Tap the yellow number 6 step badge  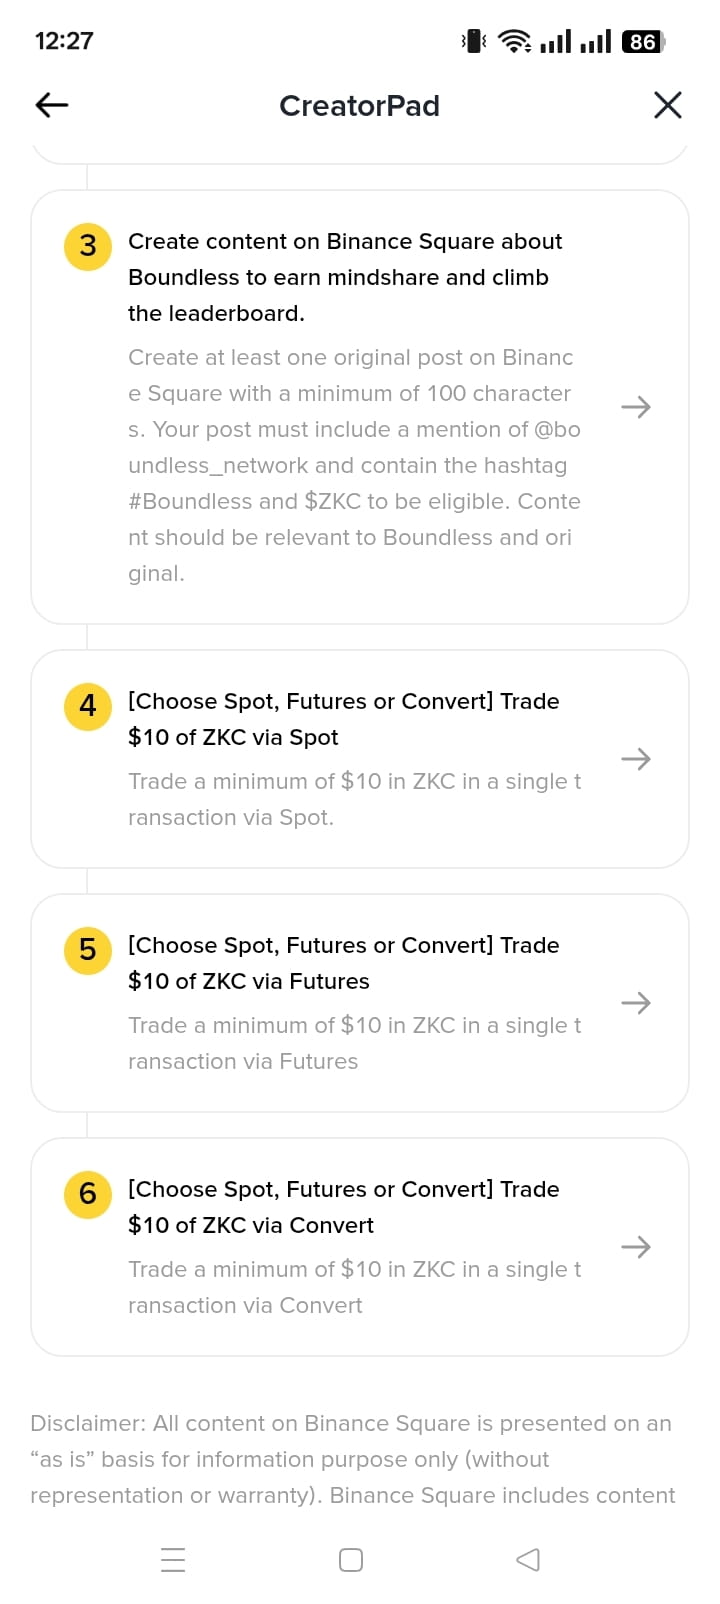[x=88, y=1194]
